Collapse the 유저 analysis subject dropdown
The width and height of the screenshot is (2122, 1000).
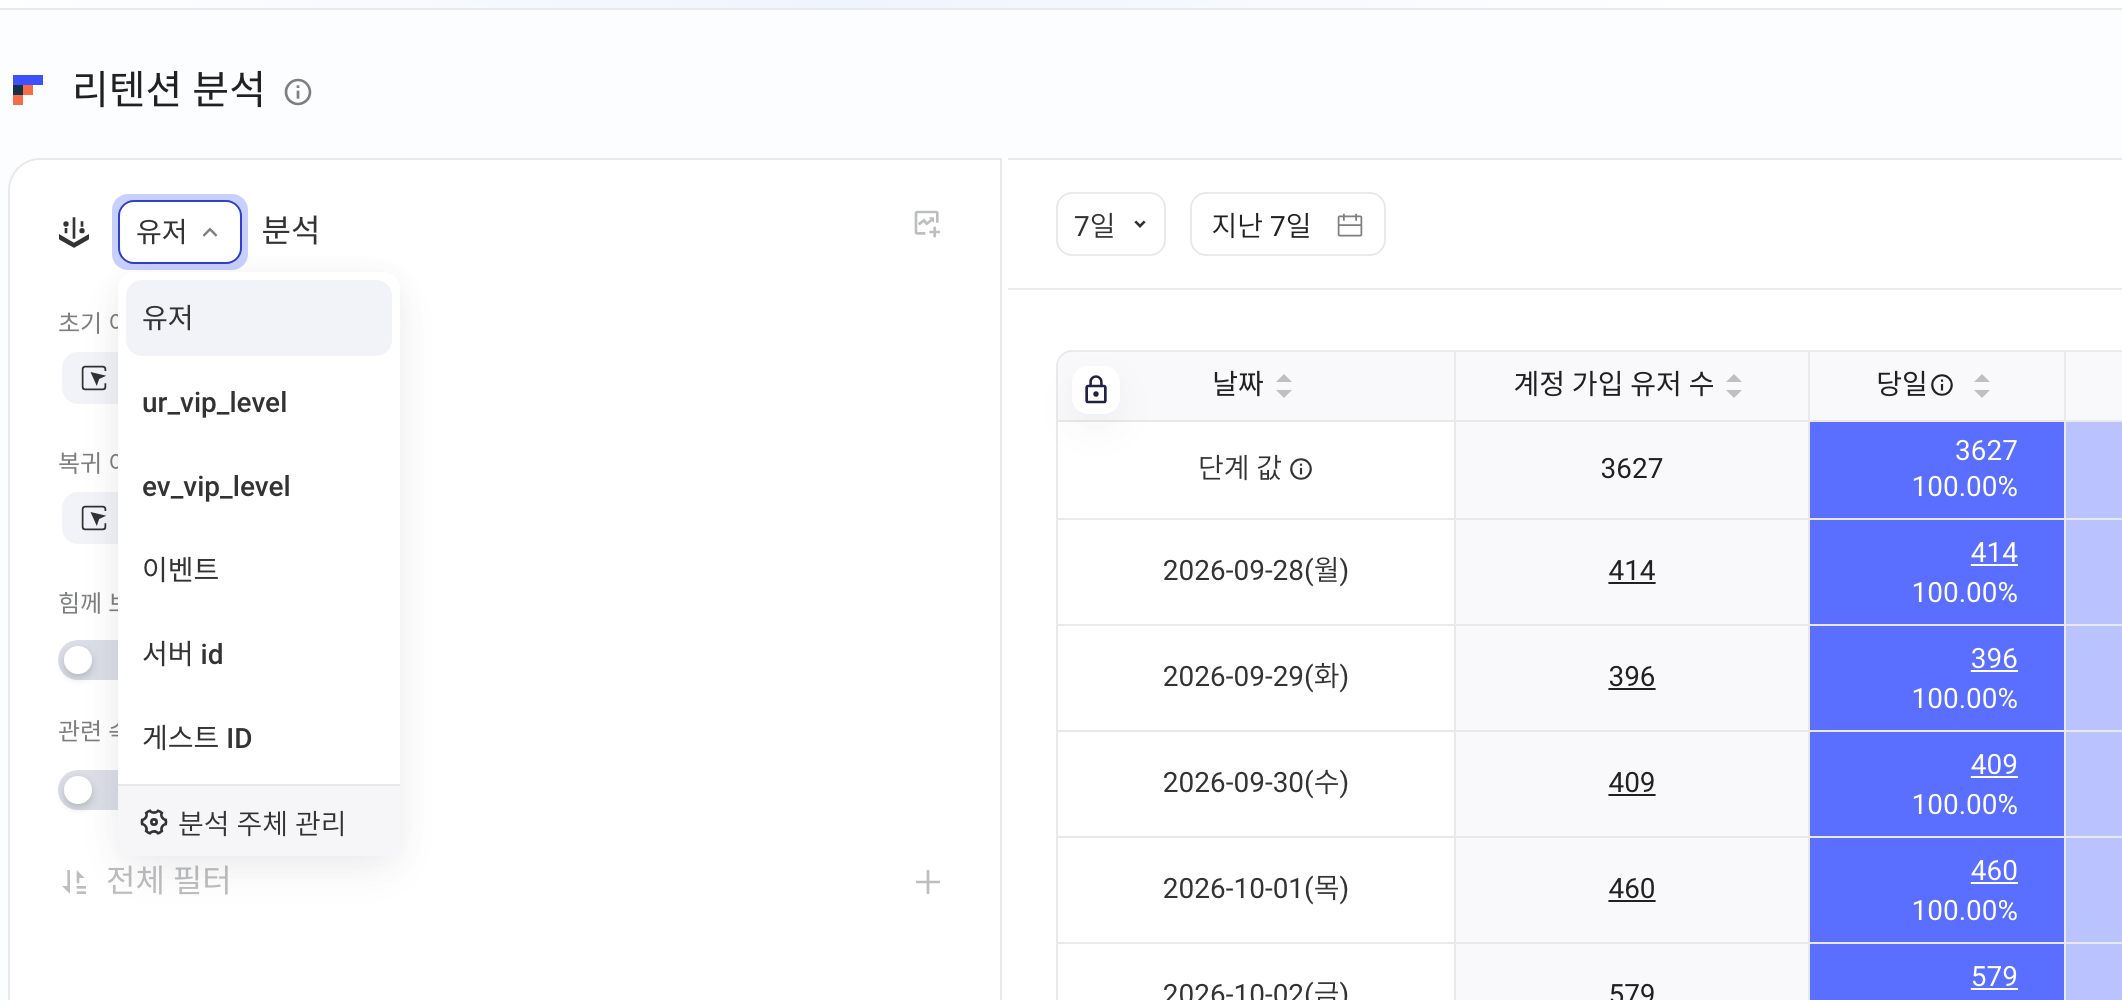click(x=180, y=232)
